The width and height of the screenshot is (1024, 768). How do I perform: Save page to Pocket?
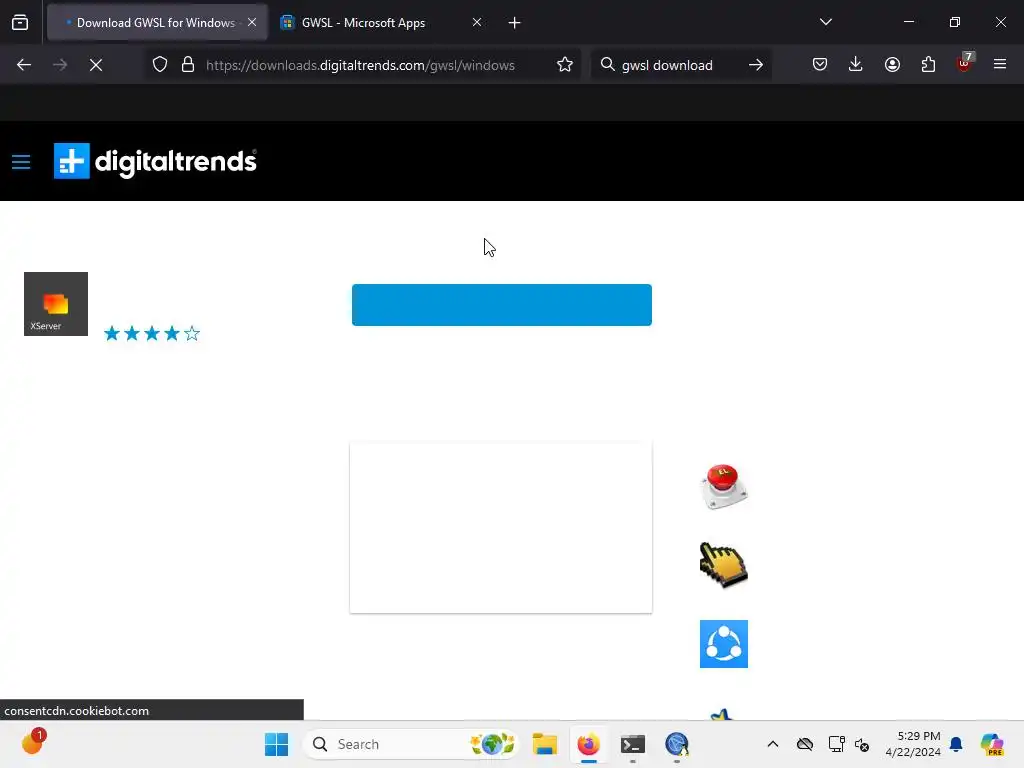coord(820,64)
